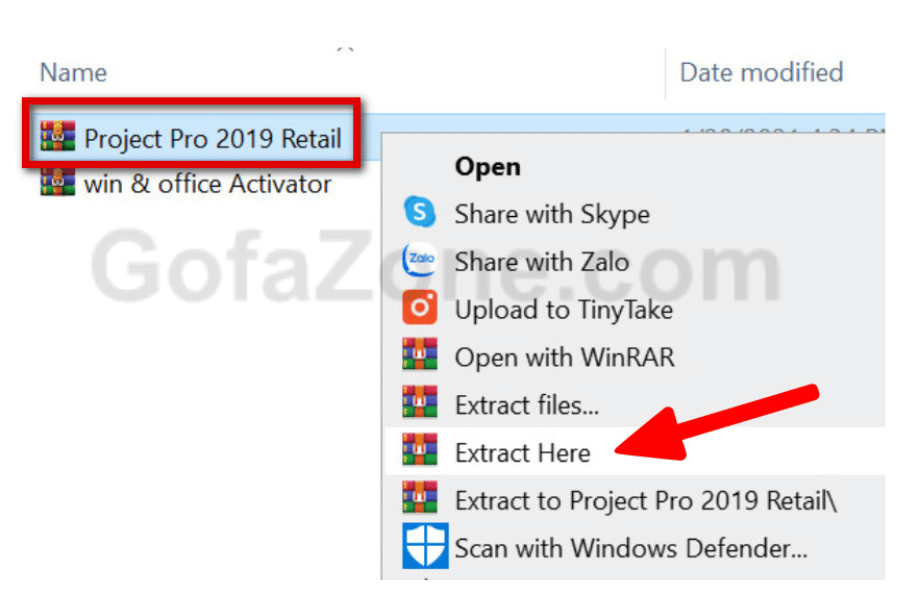Choose Open with WinRAR
The width and height of the screenshot is (900, 600).
pos(564,357)
